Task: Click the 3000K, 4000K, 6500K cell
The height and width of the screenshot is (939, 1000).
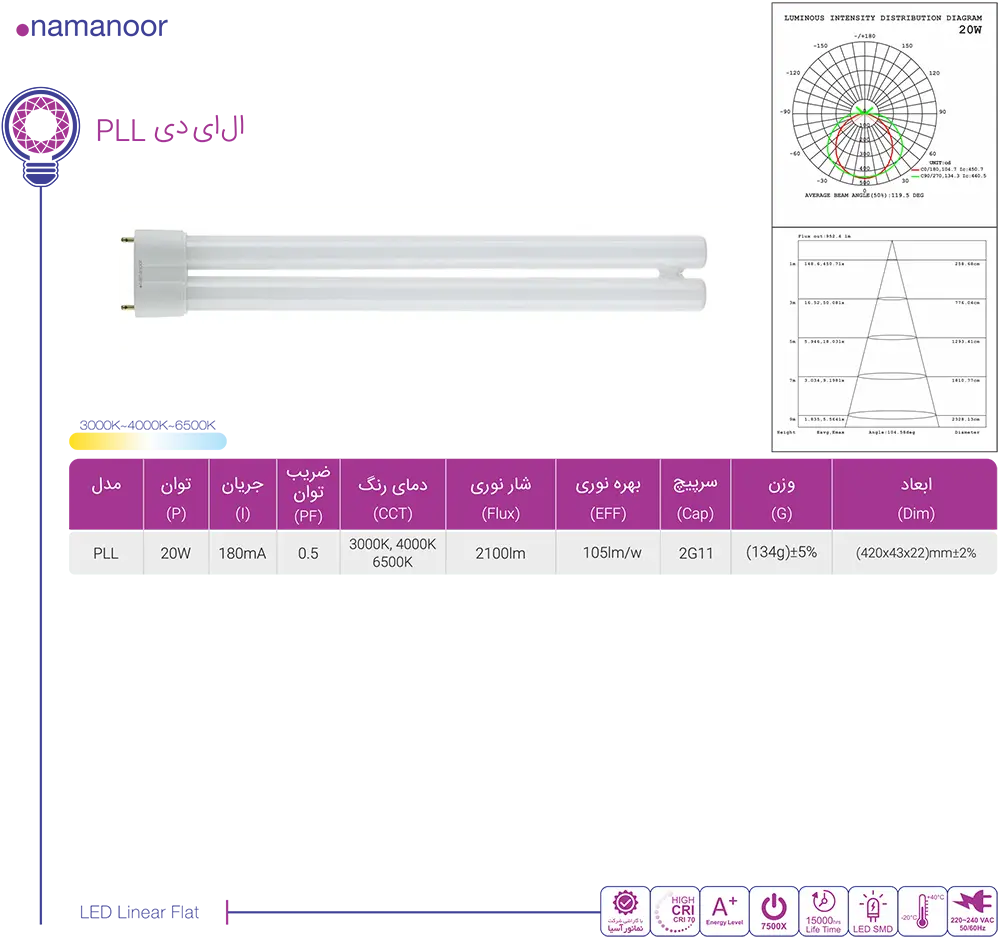Action: pos(392,553)
